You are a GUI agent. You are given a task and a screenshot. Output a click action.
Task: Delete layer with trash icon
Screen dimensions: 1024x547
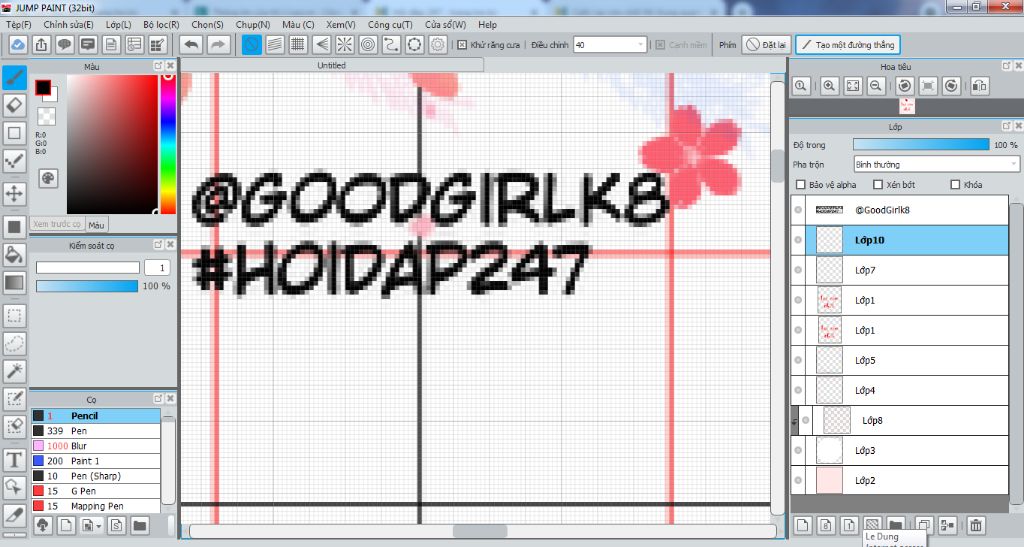pyautogui.click(x=976, y=525)
